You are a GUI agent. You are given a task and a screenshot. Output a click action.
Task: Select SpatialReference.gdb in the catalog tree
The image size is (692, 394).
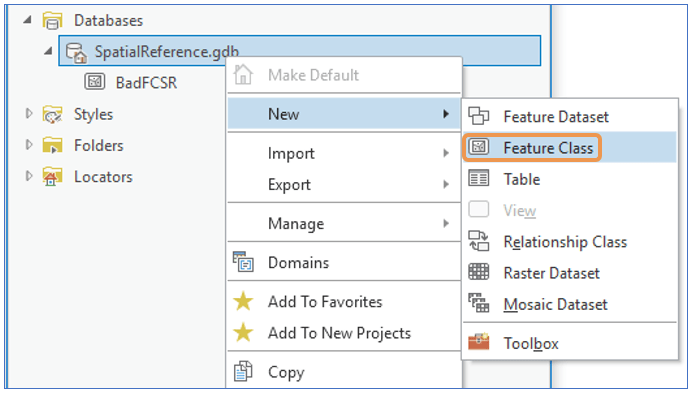coord(167,52)
